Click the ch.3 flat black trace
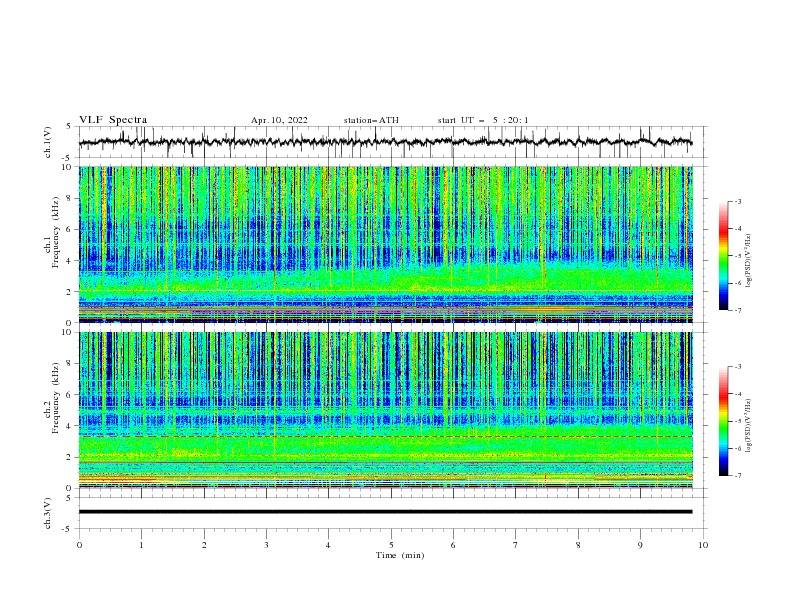The height and width of the screenshot is (612, 792). (x=385, y=512)
